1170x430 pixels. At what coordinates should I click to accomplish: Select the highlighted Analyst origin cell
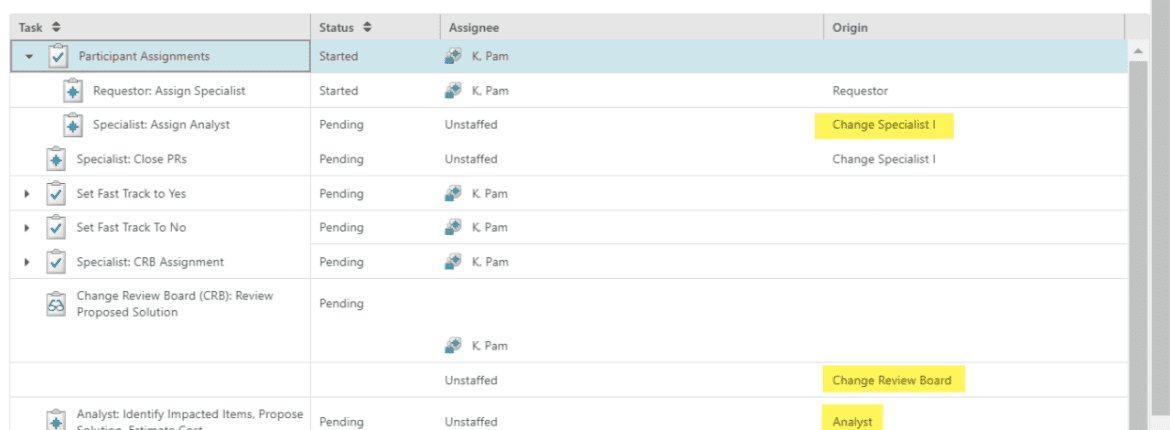point(852,421)
